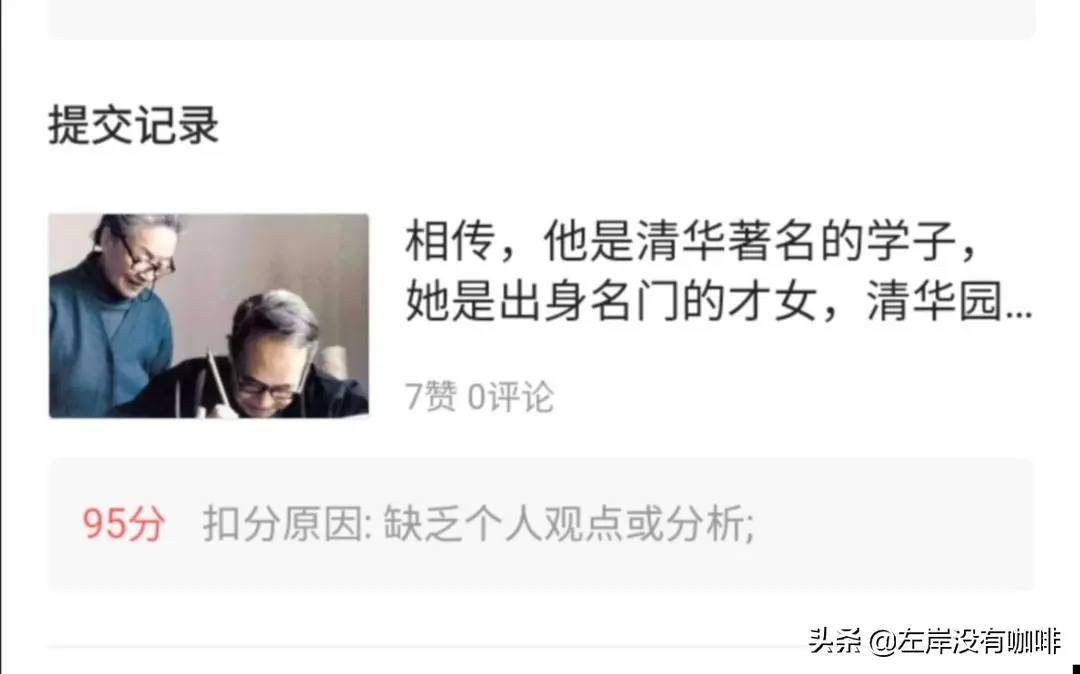Select the red 95分 score

(x=124, y=523)
